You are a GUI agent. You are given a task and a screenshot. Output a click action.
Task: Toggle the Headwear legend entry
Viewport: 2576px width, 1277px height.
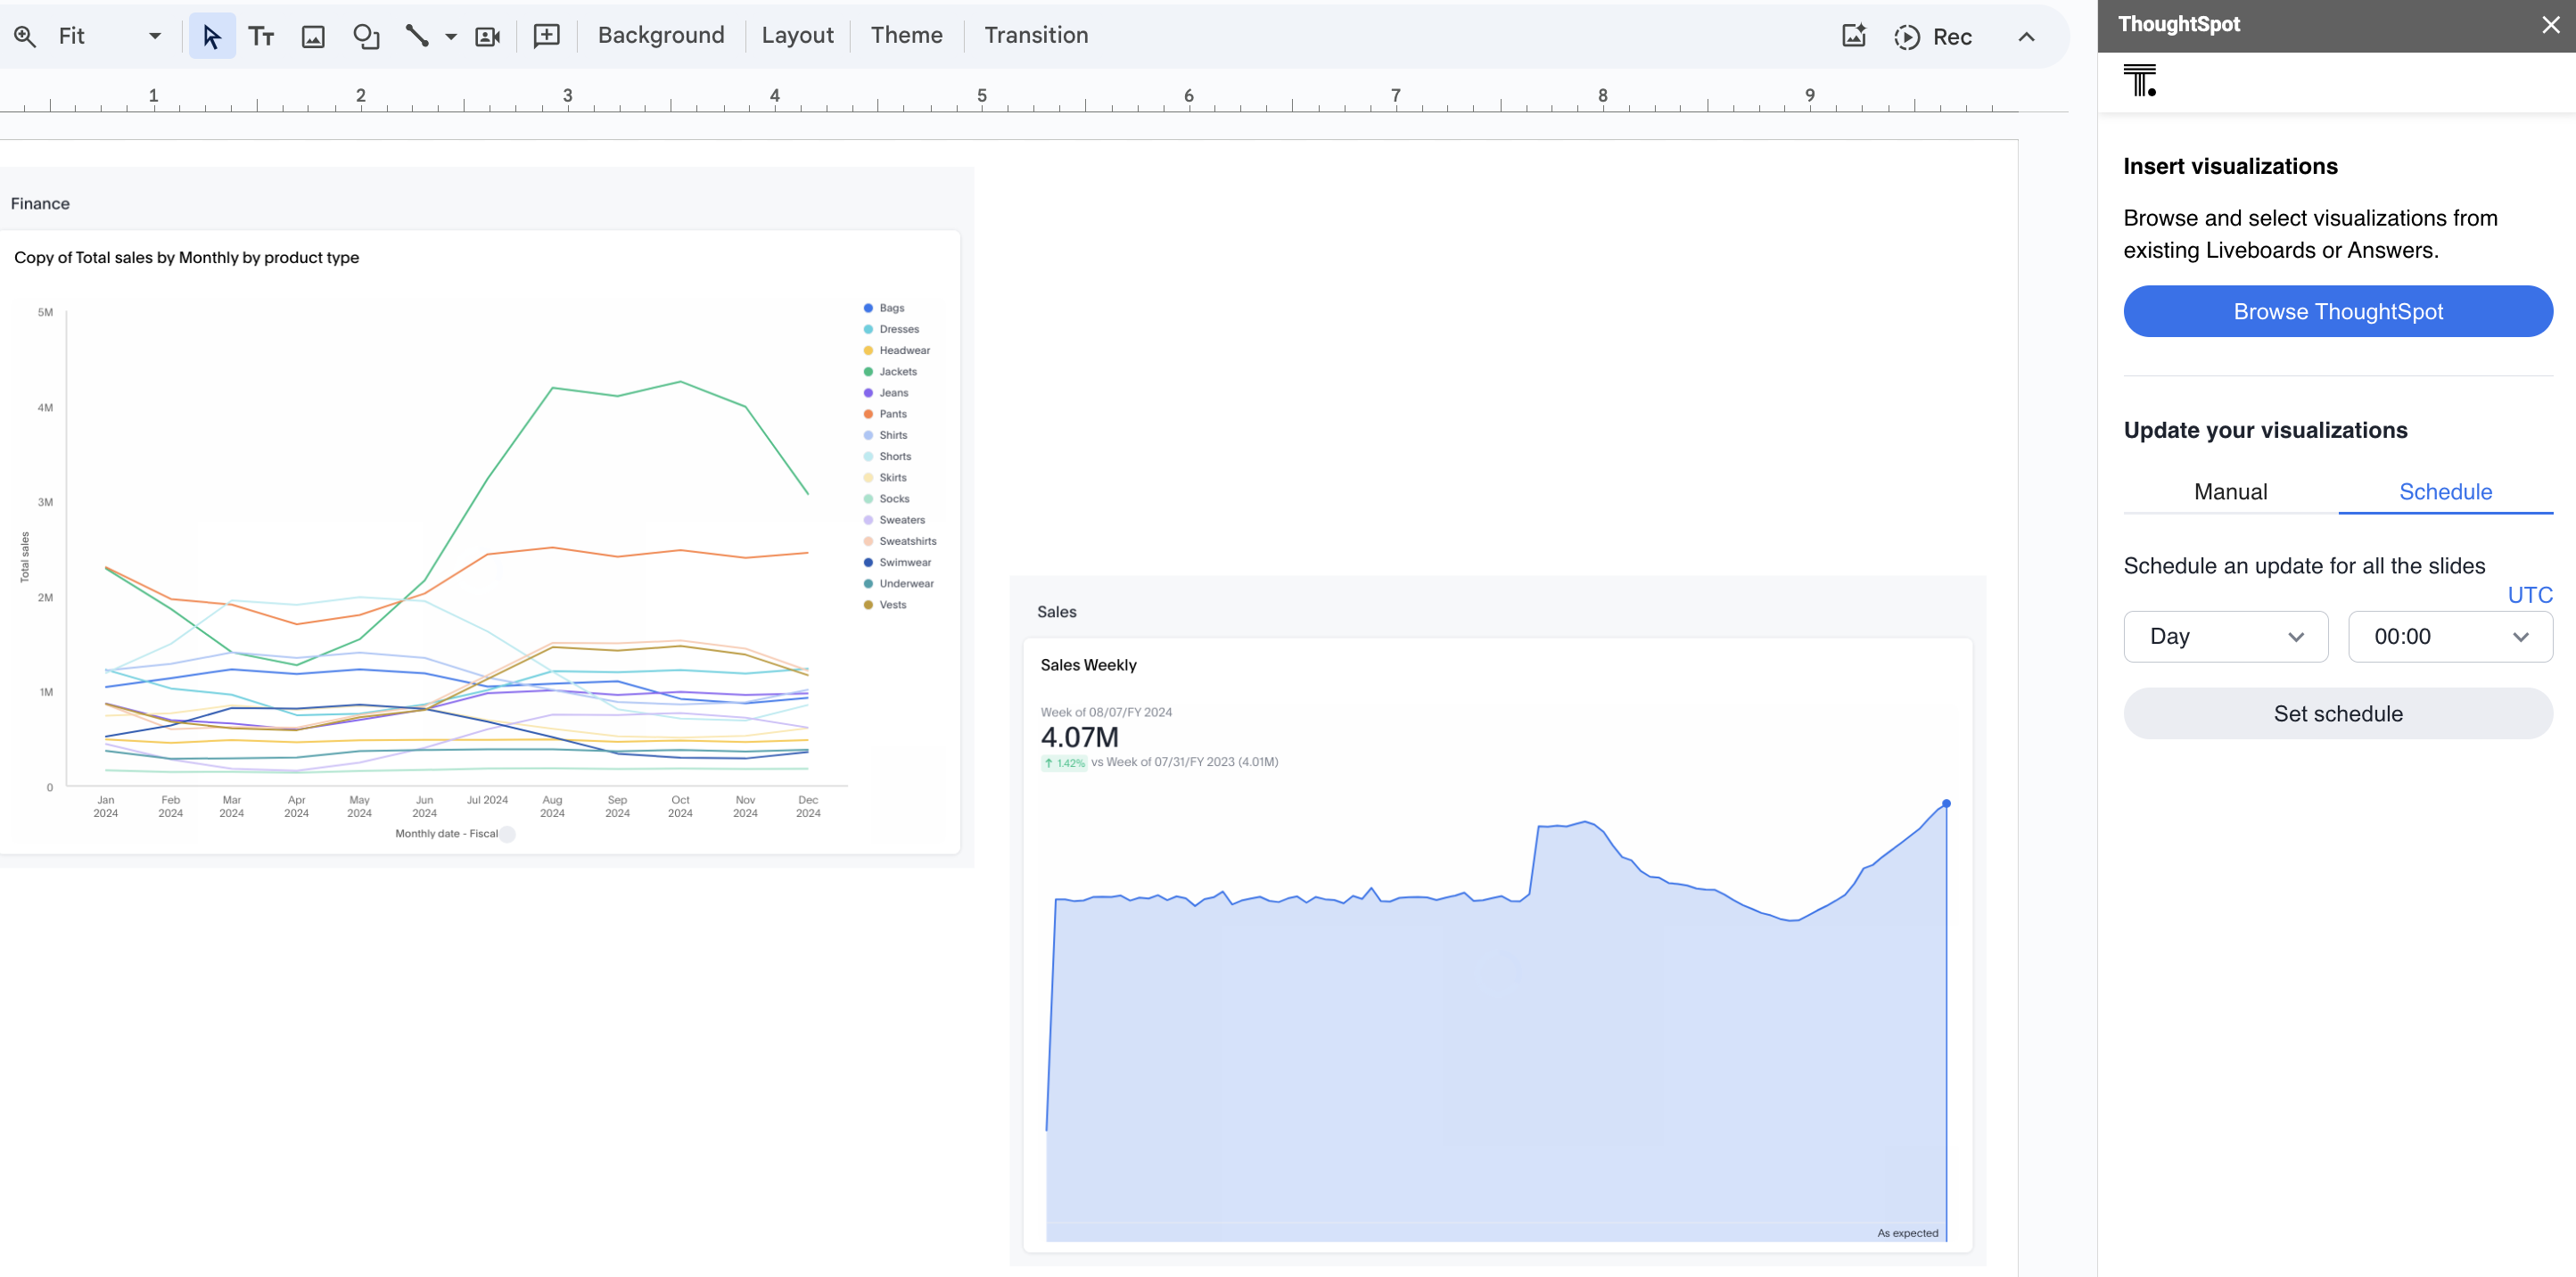pyautogui.click(x=896, y=350)
